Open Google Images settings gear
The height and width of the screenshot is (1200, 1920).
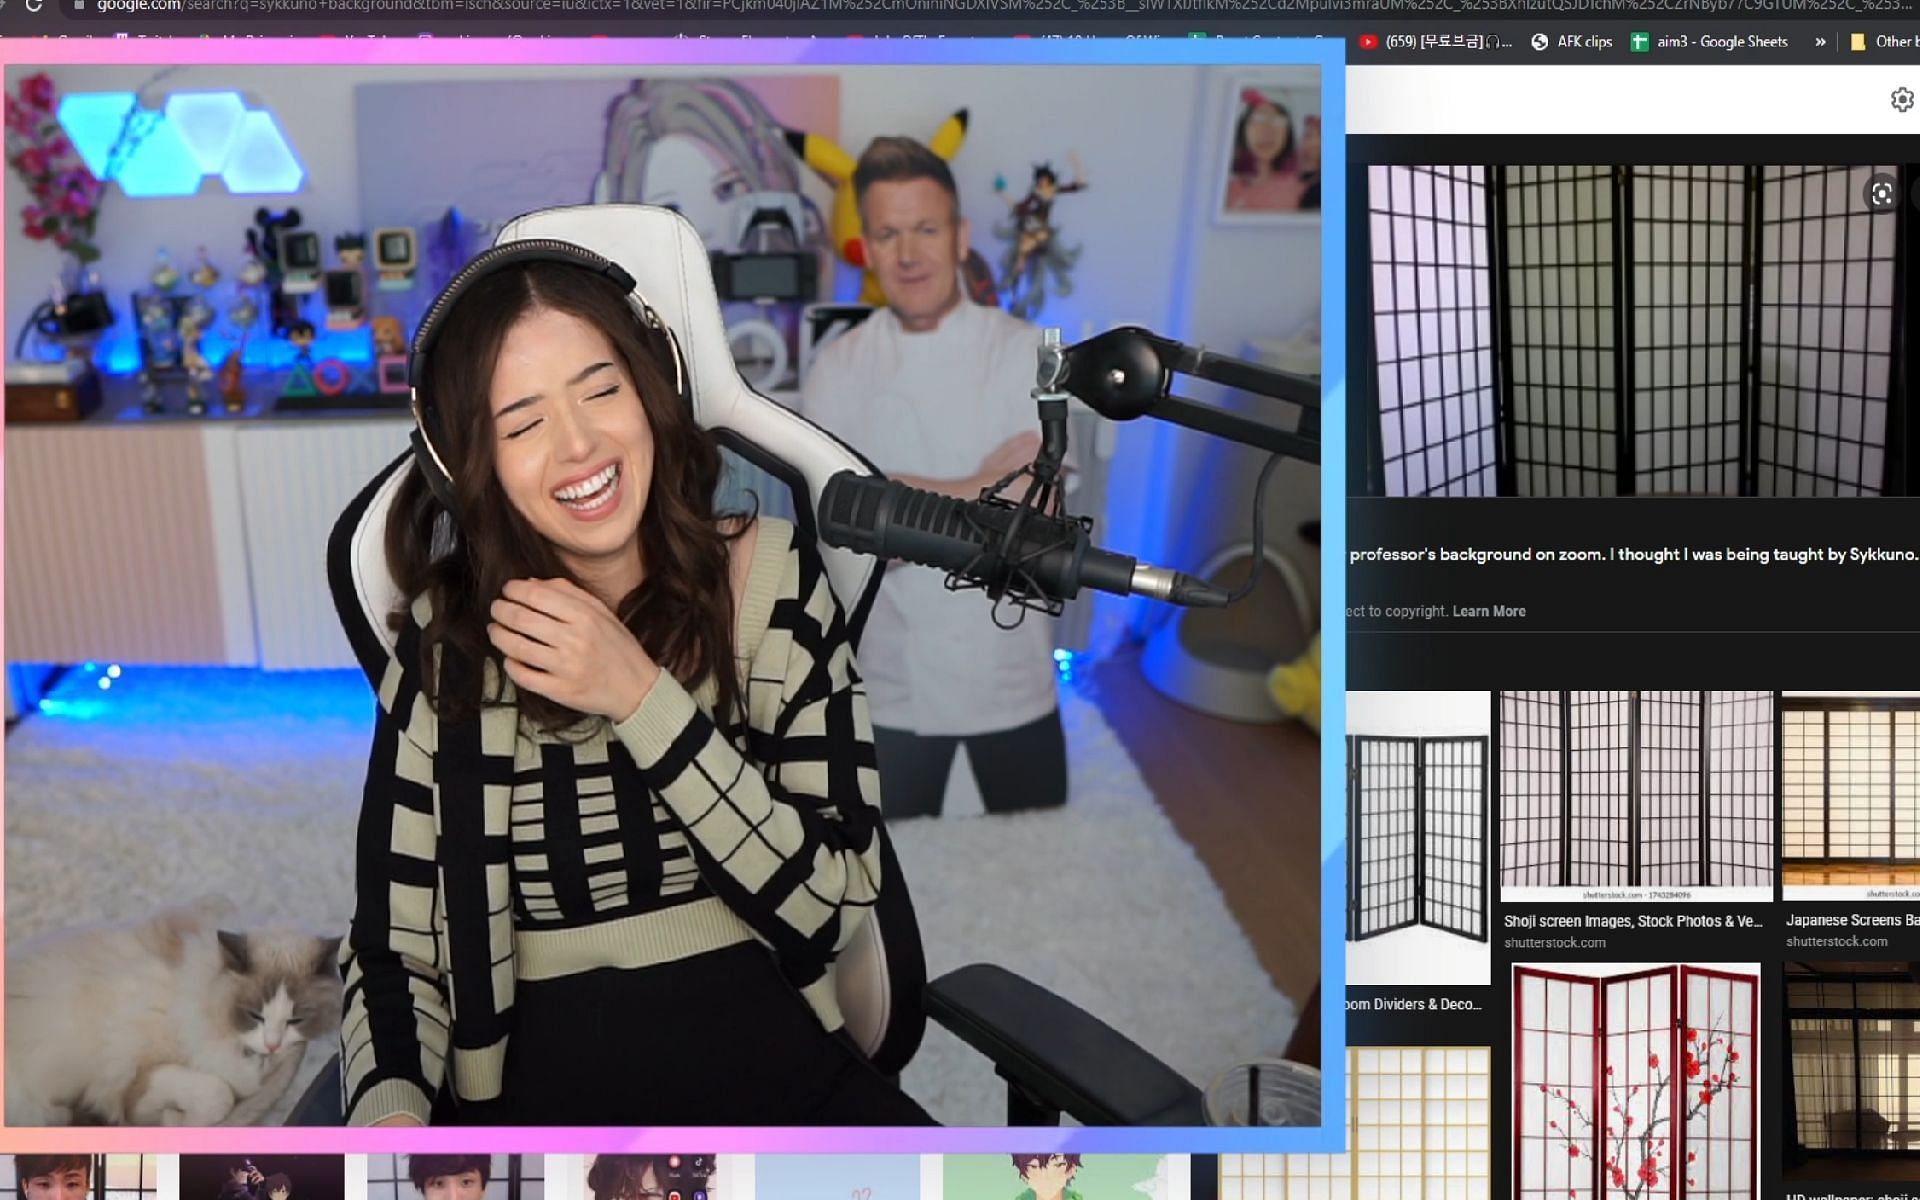point(1902,100)
